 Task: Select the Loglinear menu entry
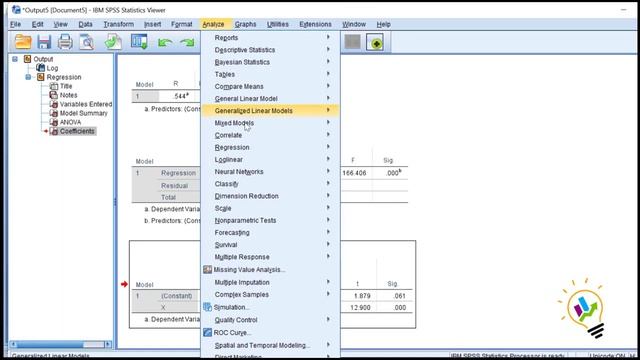coord(270,160)
